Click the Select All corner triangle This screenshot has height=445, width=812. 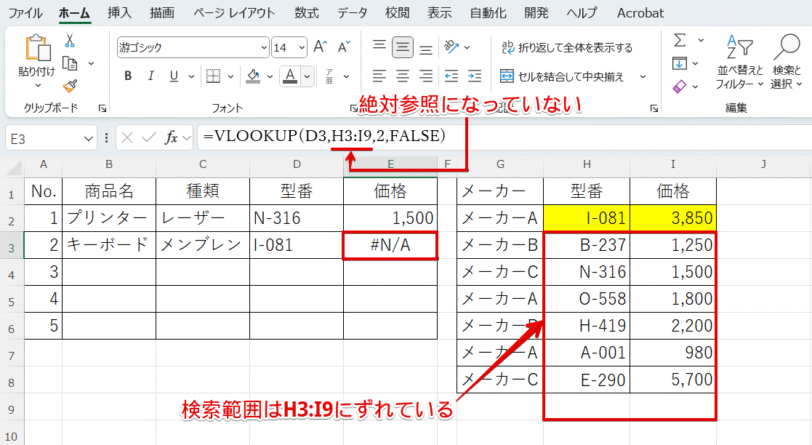13,167
